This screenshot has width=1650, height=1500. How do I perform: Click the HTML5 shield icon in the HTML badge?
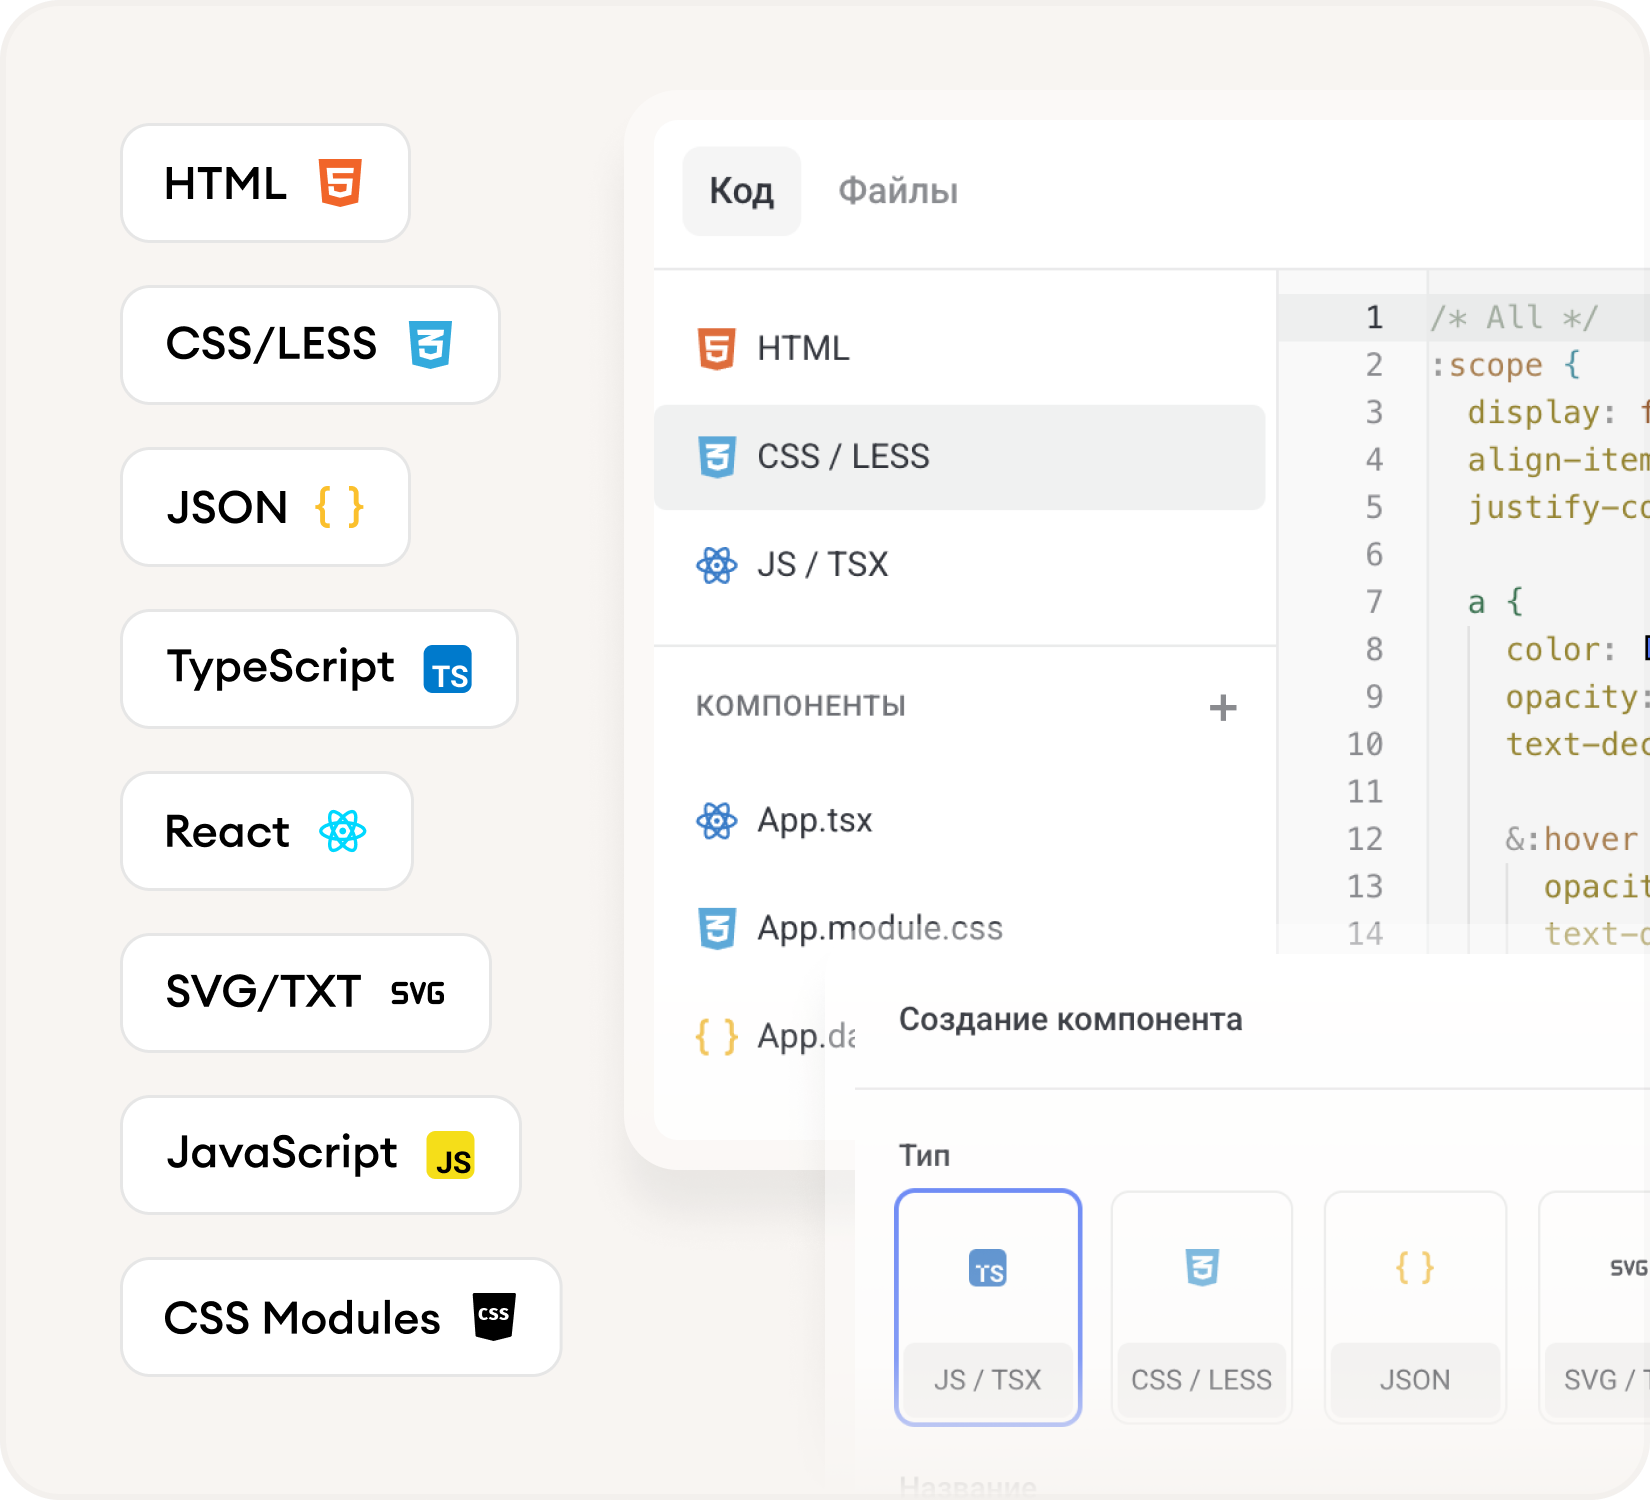(x=340, y=183)
